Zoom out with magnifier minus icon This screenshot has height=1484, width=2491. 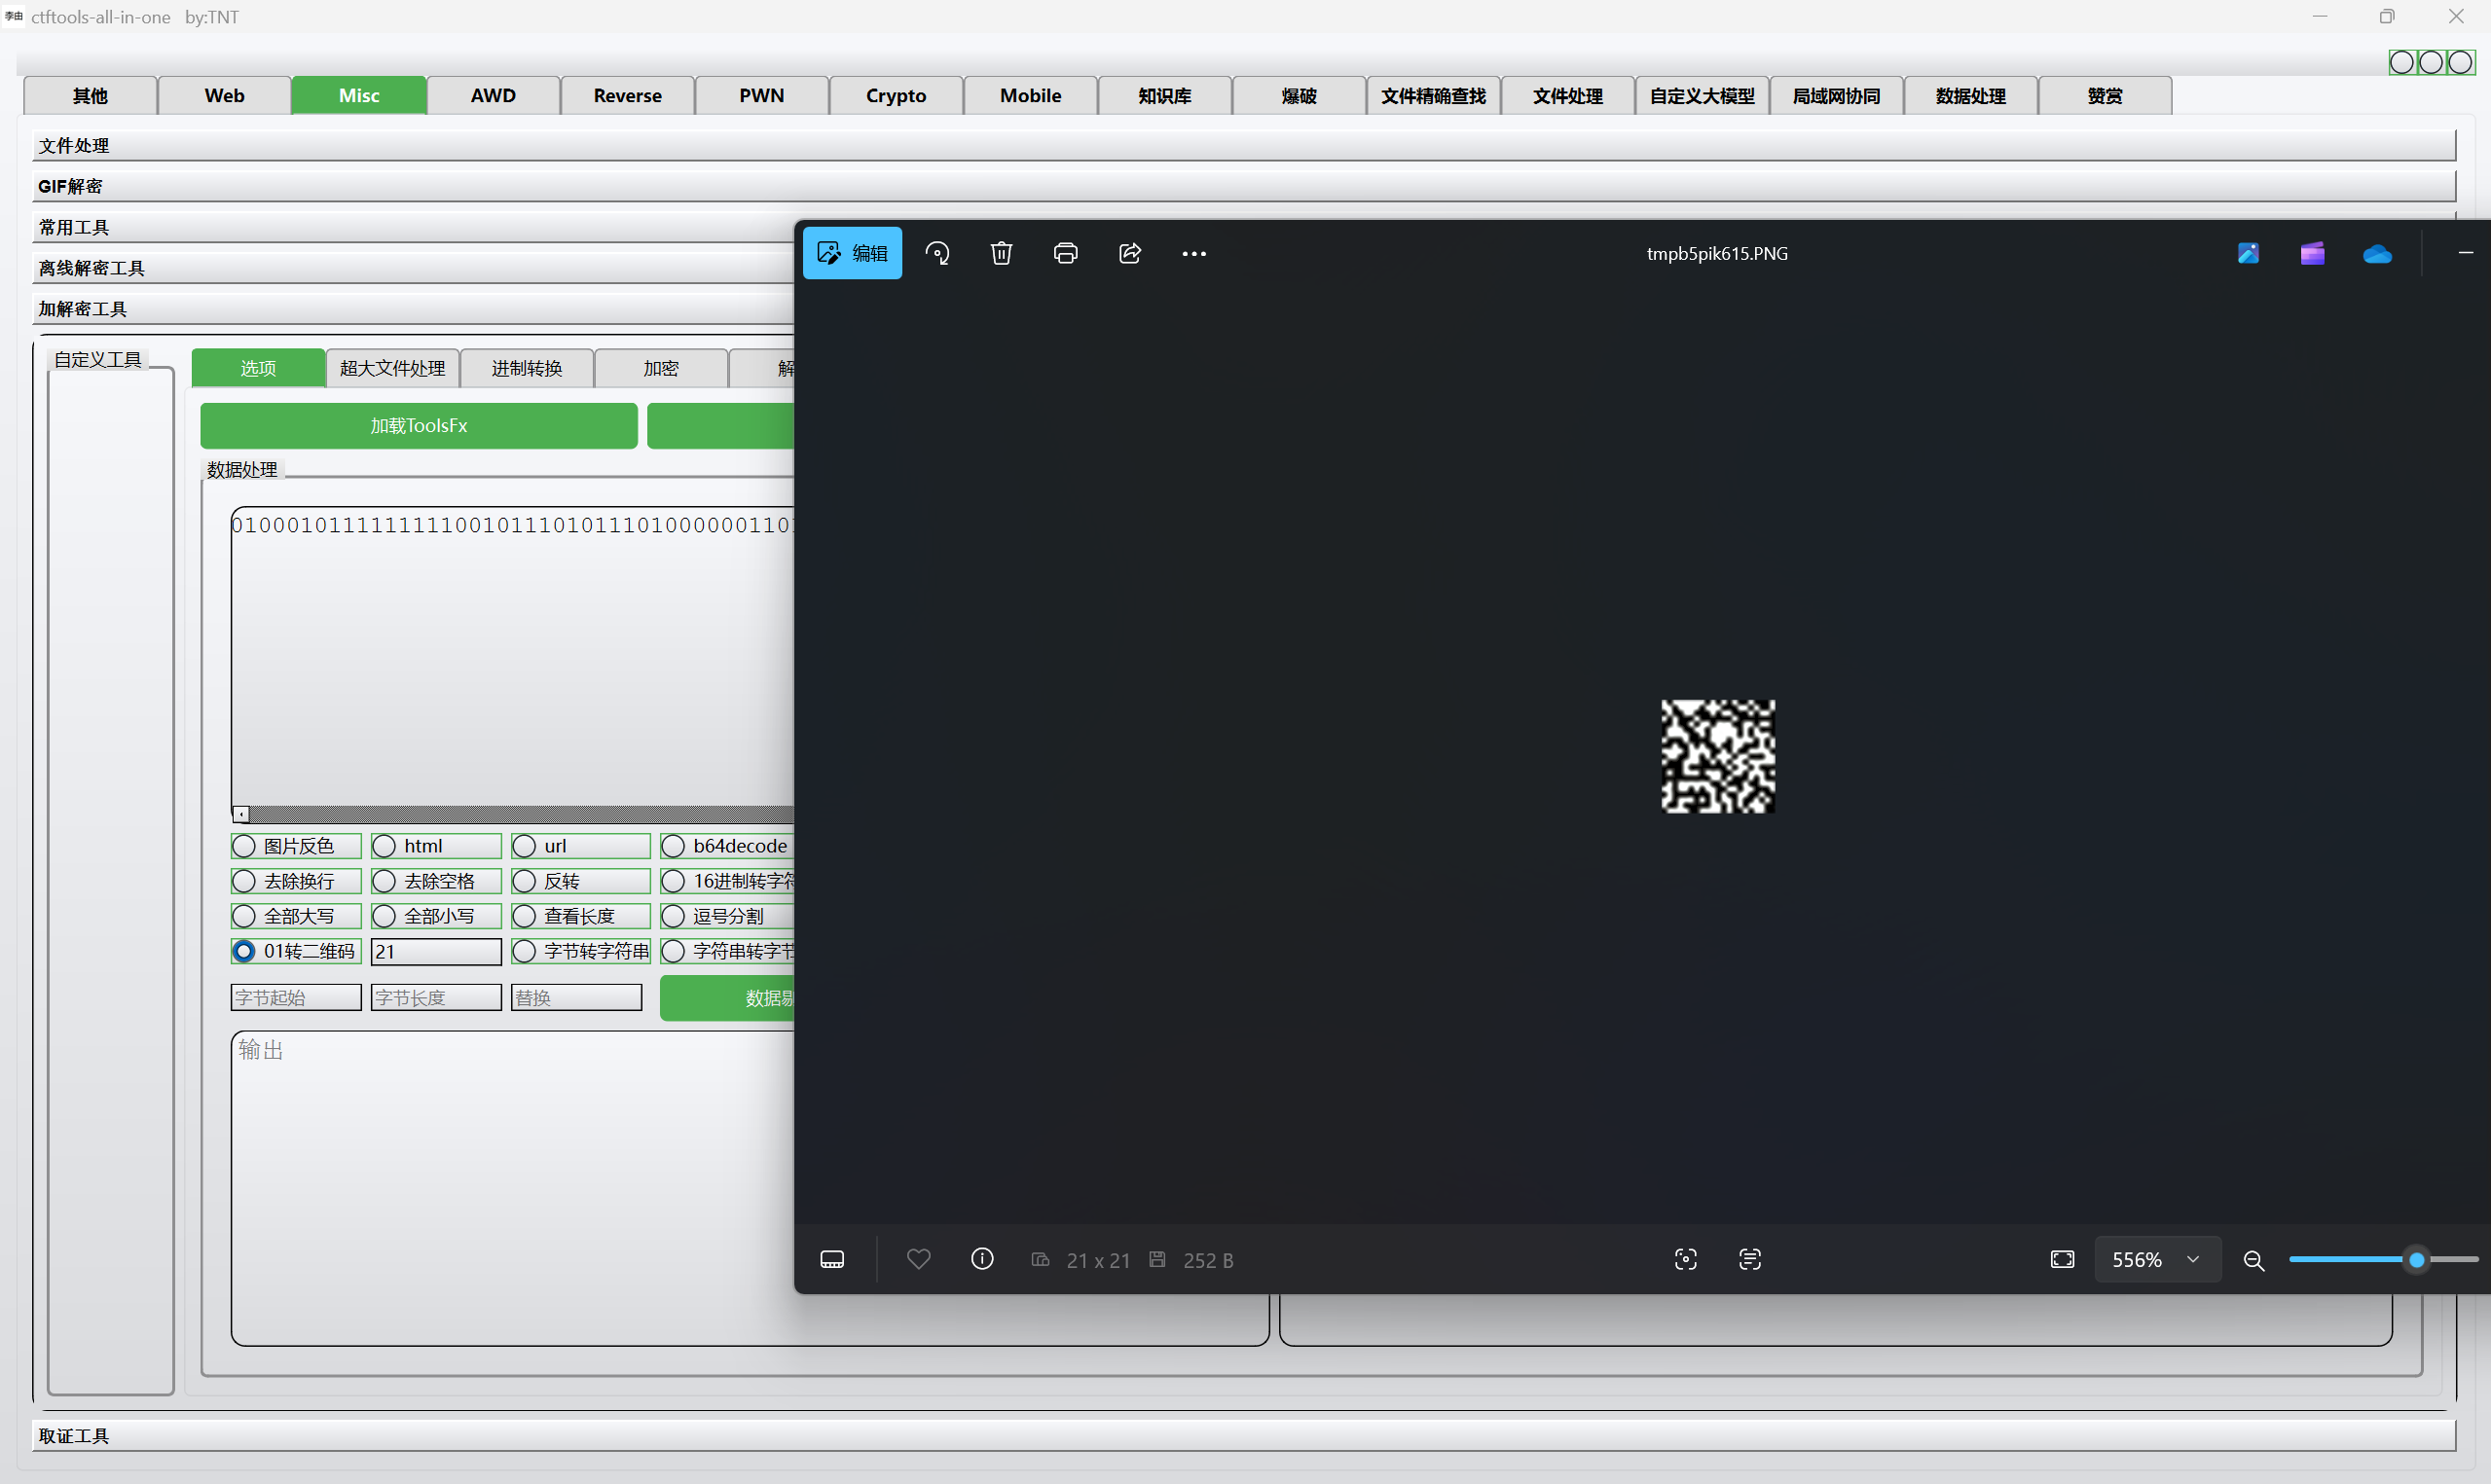2254,1260
